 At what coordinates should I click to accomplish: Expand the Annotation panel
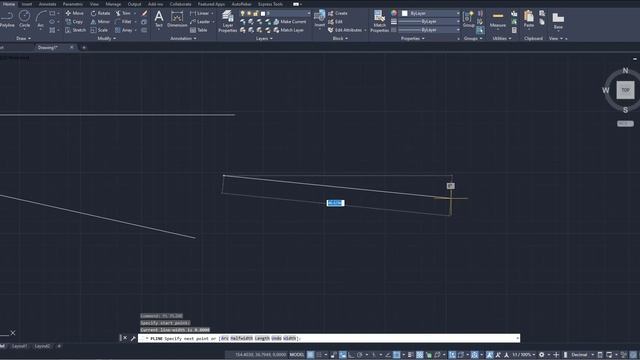click(183, 38)
